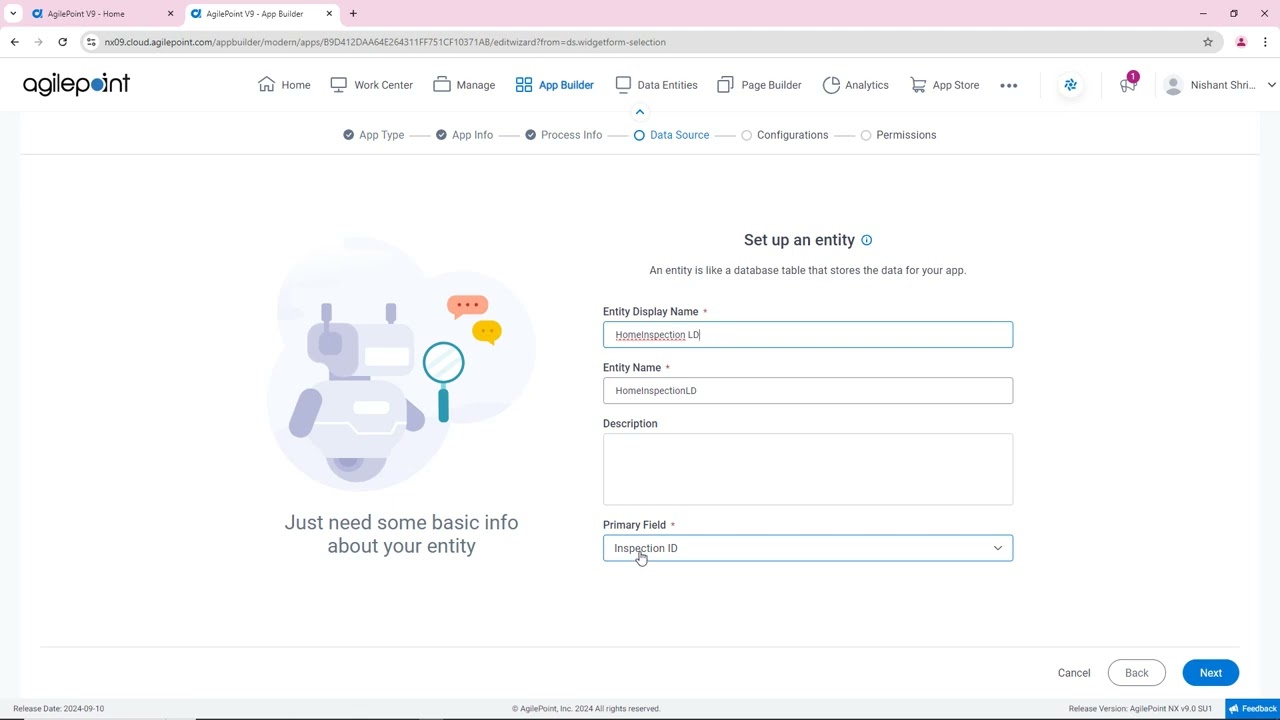Image resolution: width=1280 pixels, height=720 pixels.
Task: Close the App Builder browser tab
Action: (x=329, y=14)
